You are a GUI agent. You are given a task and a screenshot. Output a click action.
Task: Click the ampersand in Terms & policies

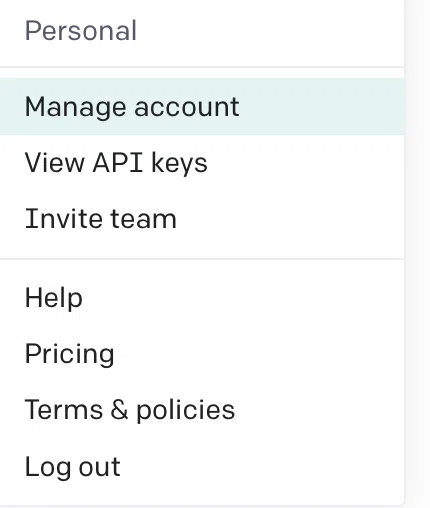119,409
